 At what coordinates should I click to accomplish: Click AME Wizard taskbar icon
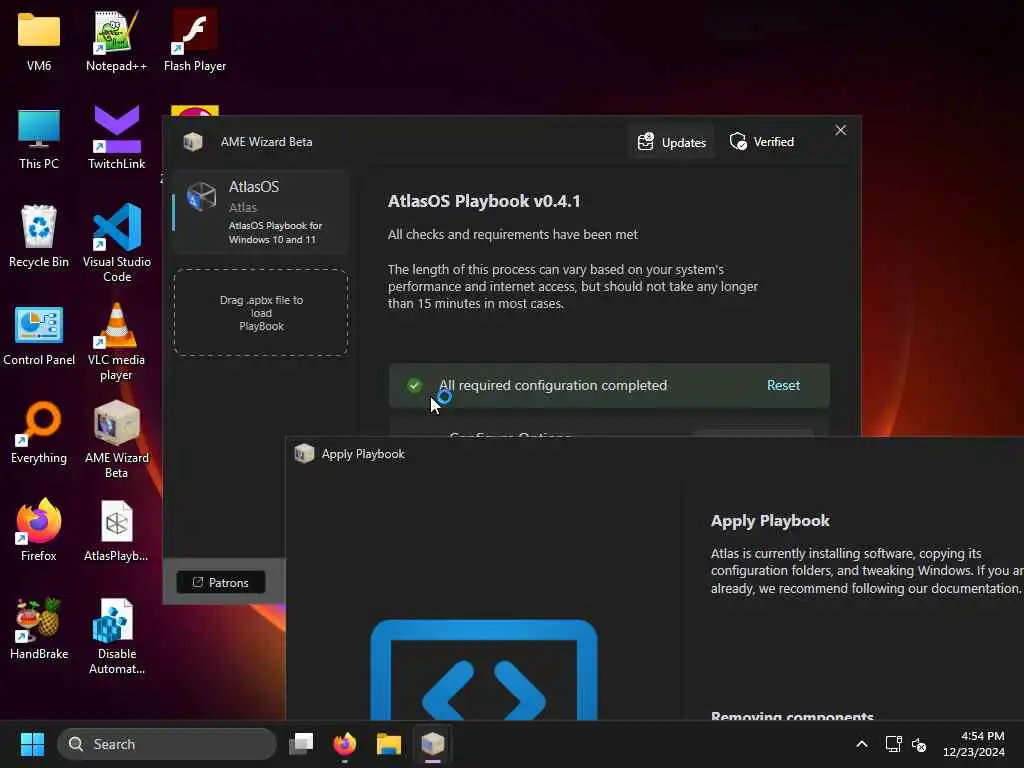tap(432, 744)
